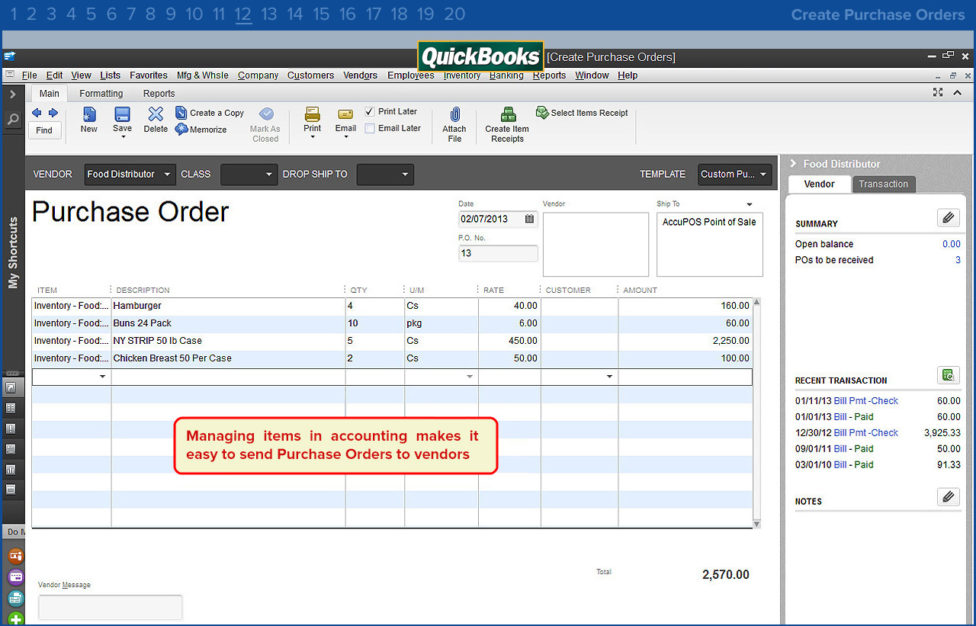Open the Banking menu
Screen dimensions: 976x626
(506, 75)
